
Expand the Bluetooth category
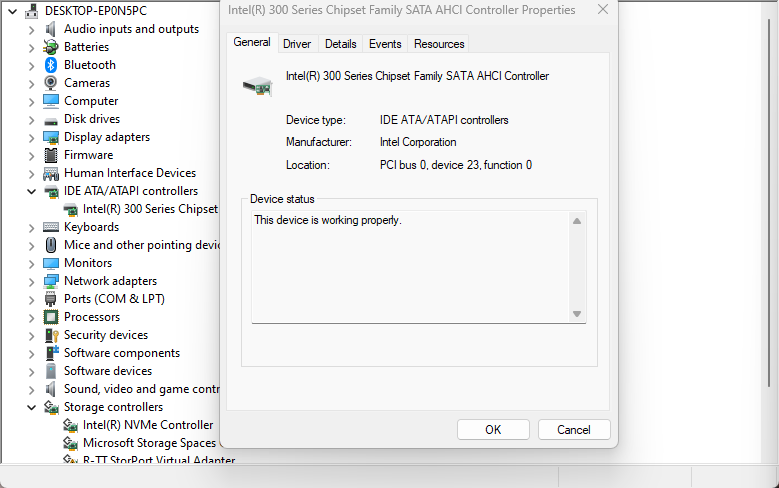31,66
